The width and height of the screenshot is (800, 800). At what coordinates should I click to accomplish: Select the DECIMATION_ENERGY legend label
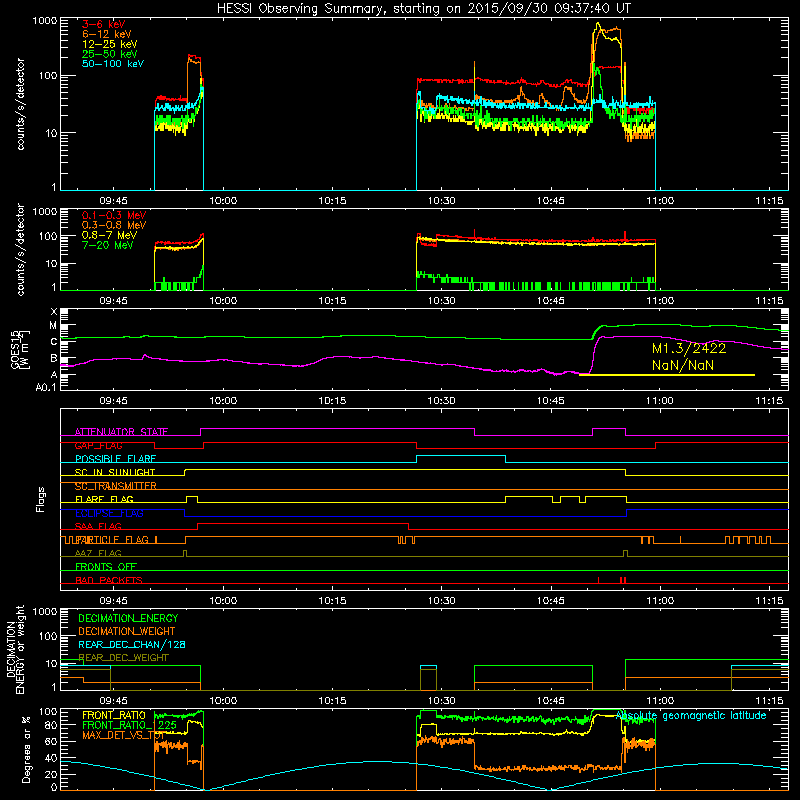click(128, 618)
